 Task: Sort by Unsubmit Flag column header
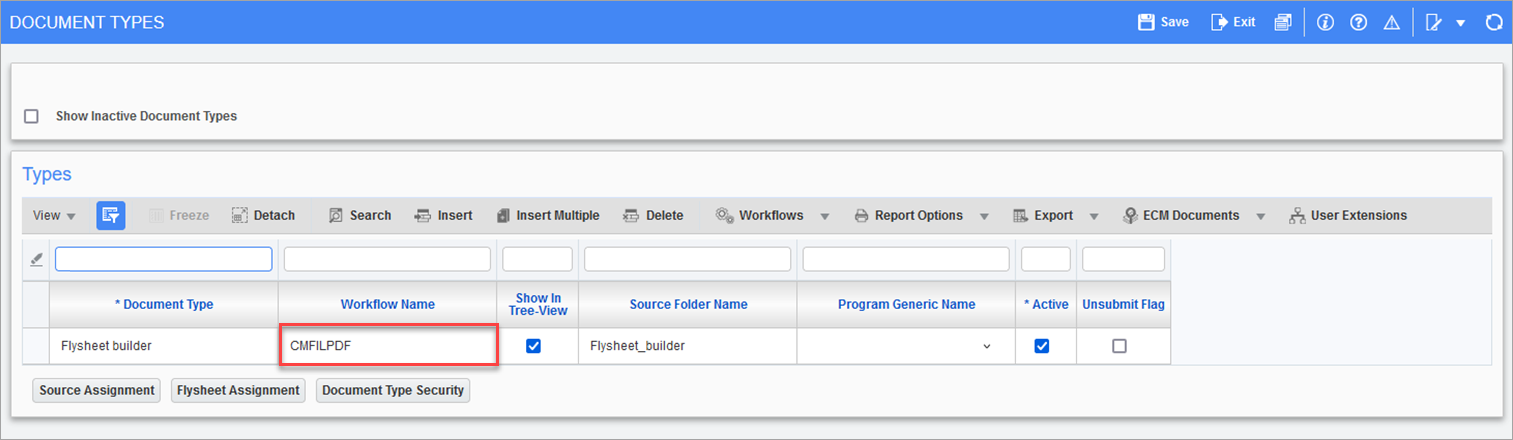click(1124, 304)
